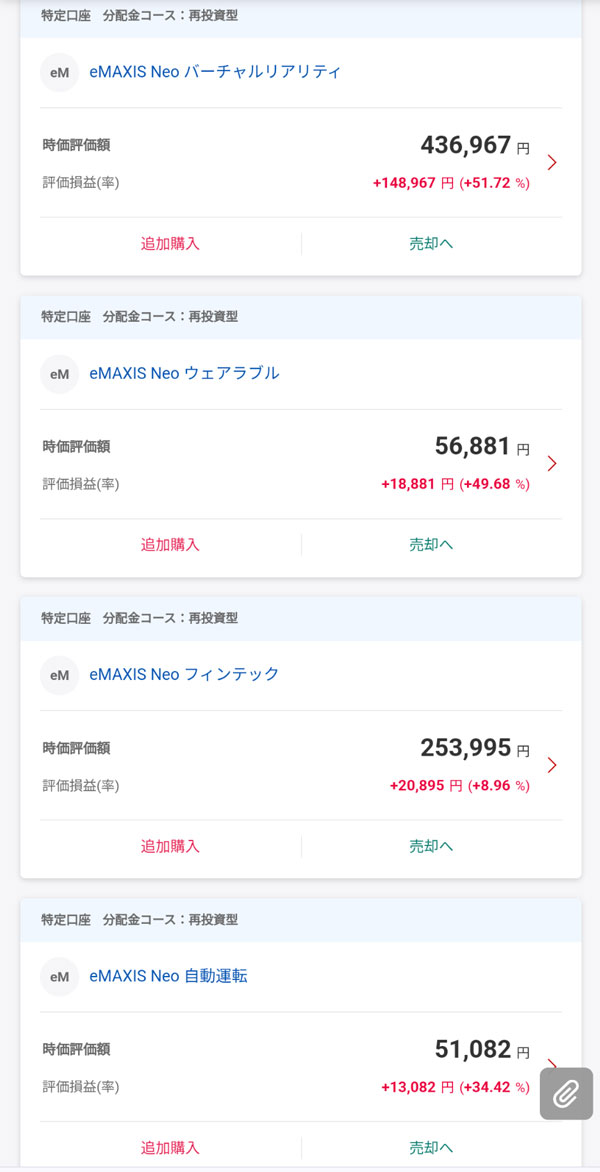Click eM icon beside ウェアラブル fund
The height and width of the screenshot is (1172, 600).
(x=59, y=374)
